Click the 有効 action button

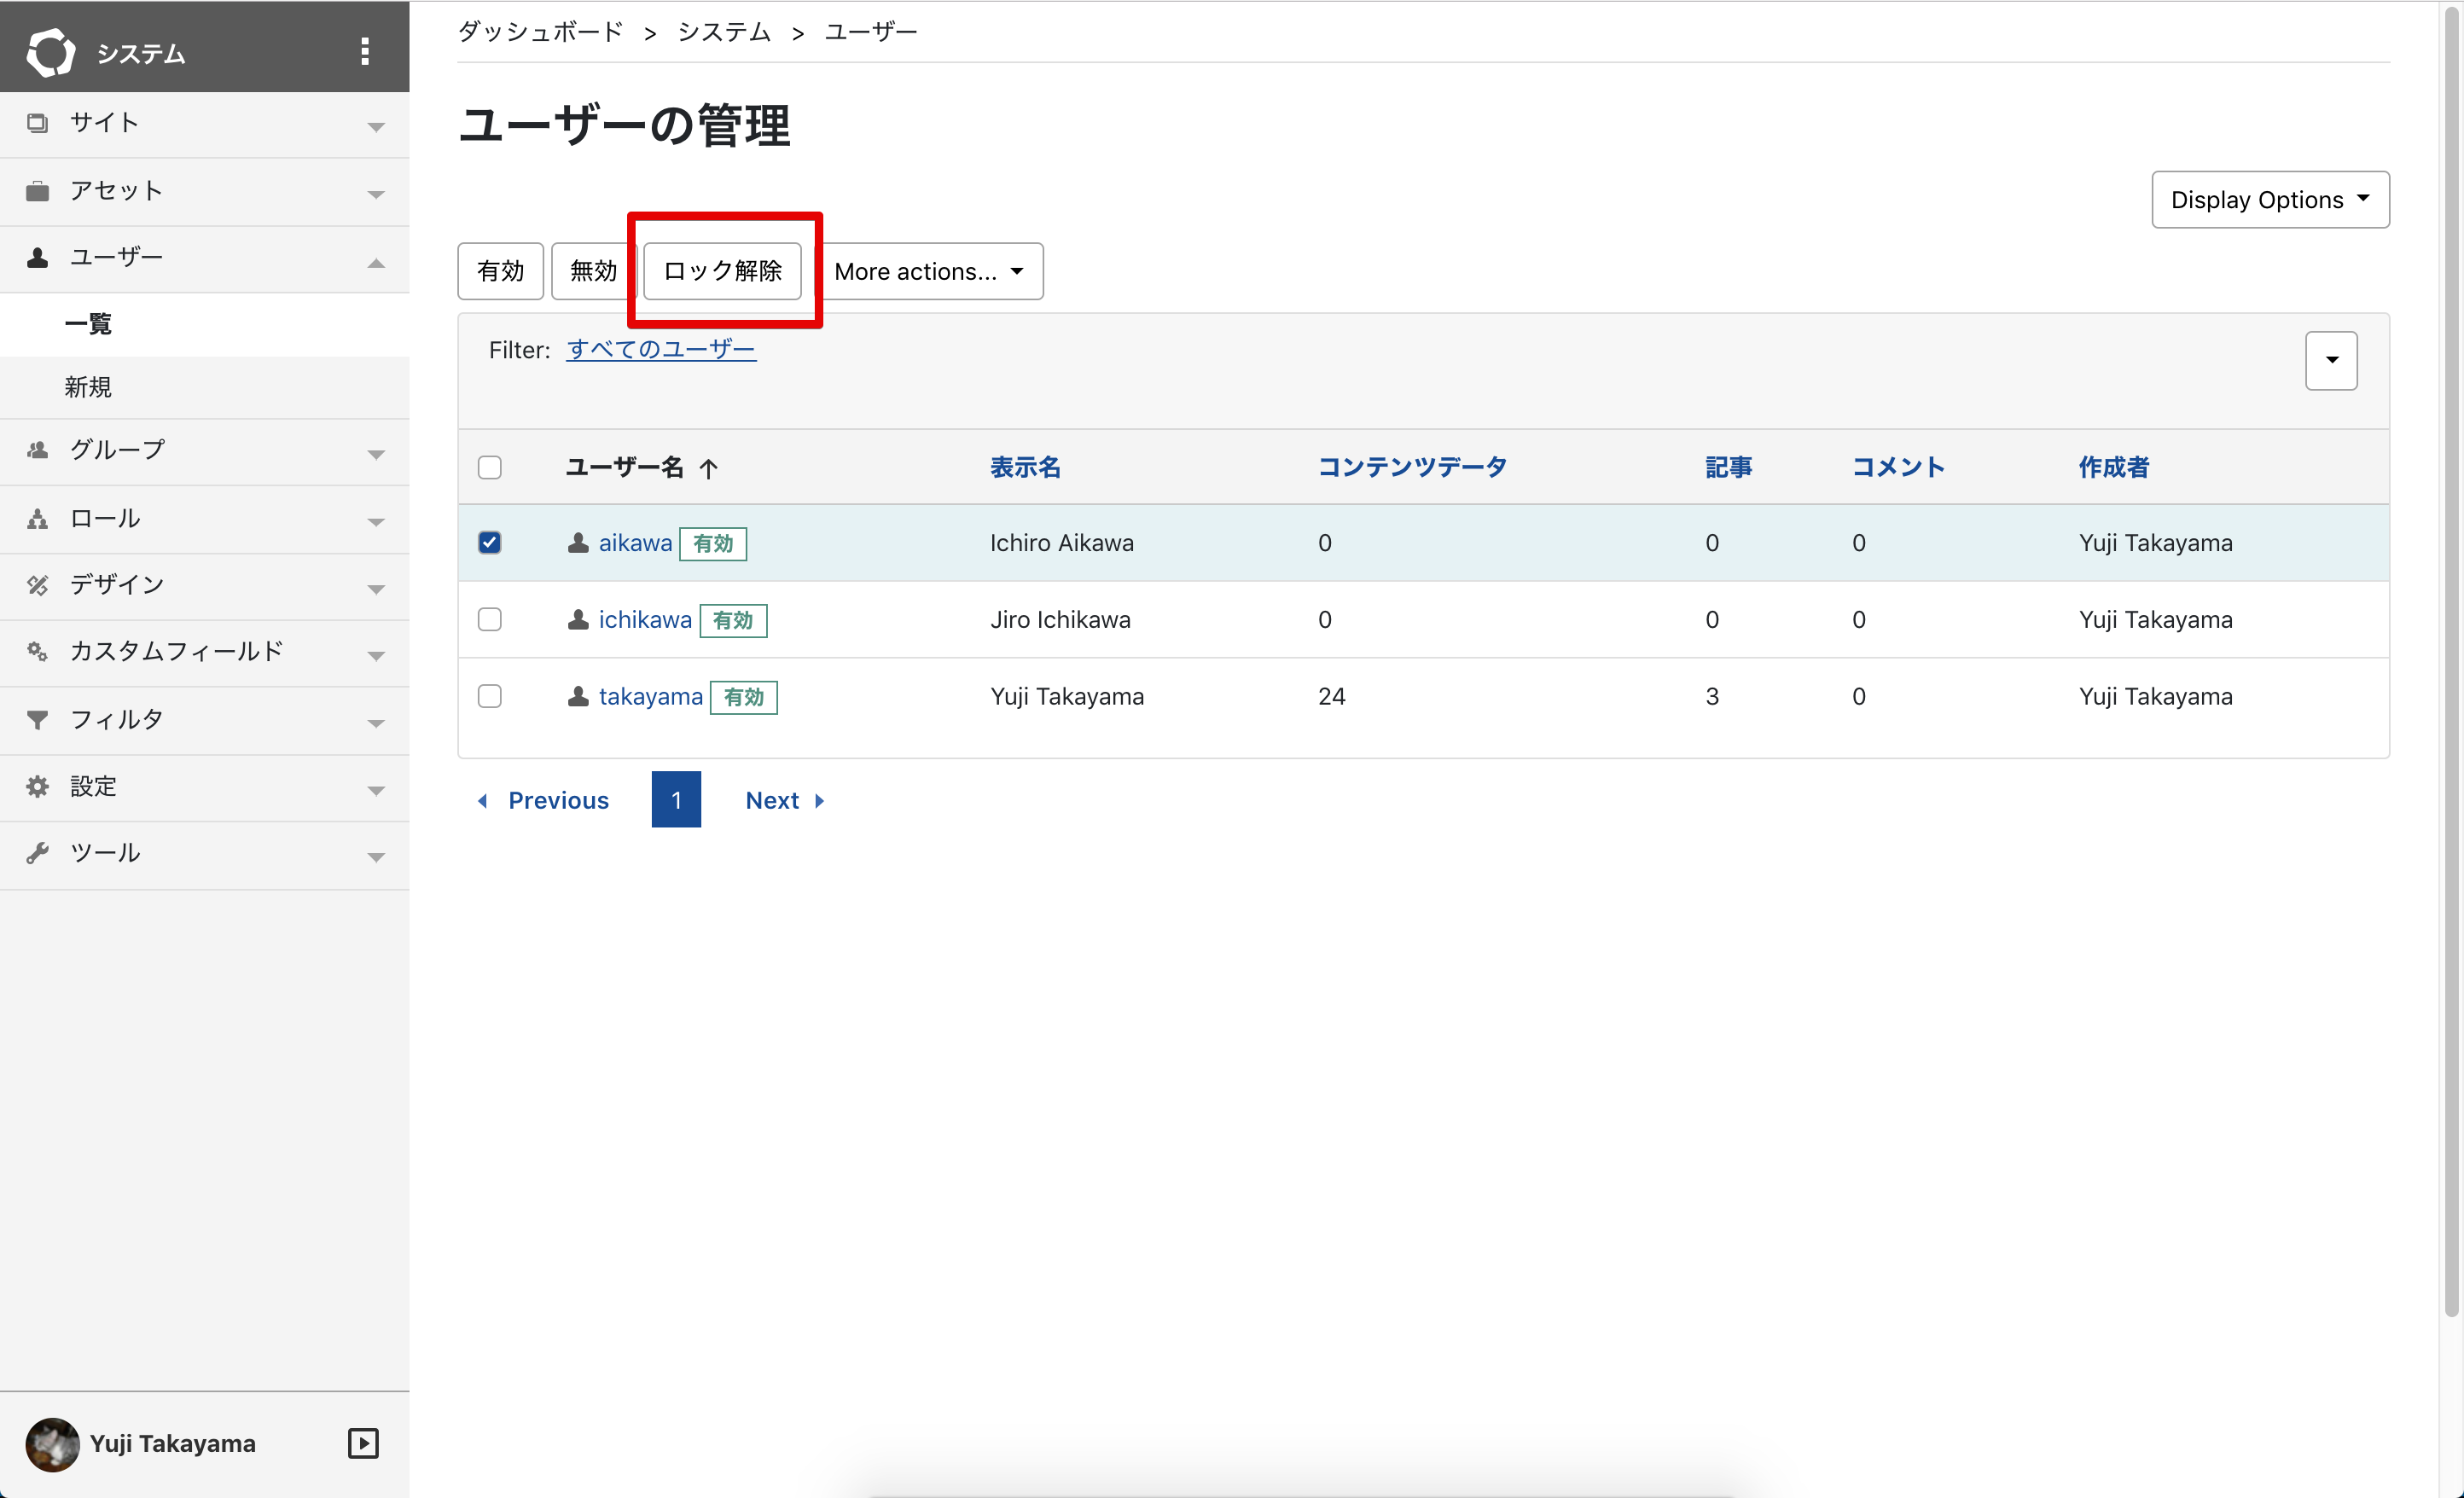[500, 271]
